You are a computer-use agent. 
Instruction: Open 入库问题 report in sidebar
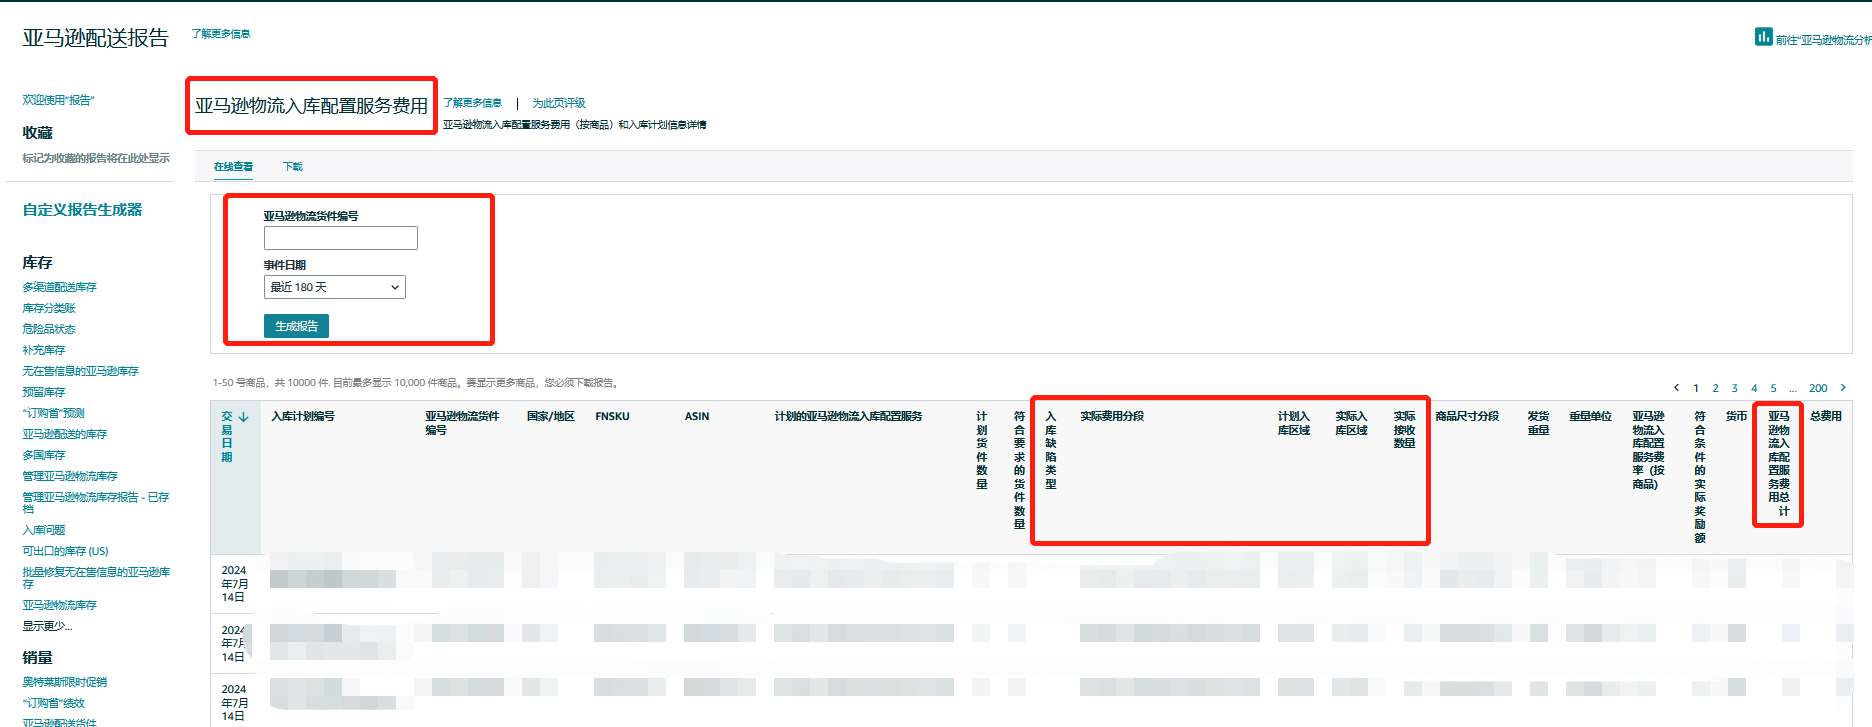pos(43,530)
